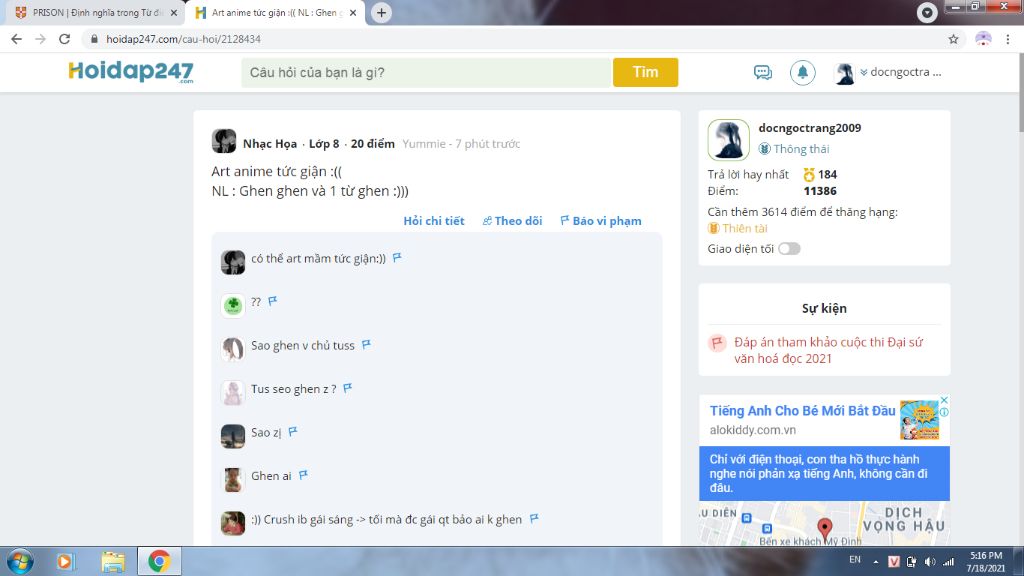The width and height of the screenshot is (1024, 576).
Task: Report comment 'có thể art mằm tức giận:))'
Action: [397, 257]
